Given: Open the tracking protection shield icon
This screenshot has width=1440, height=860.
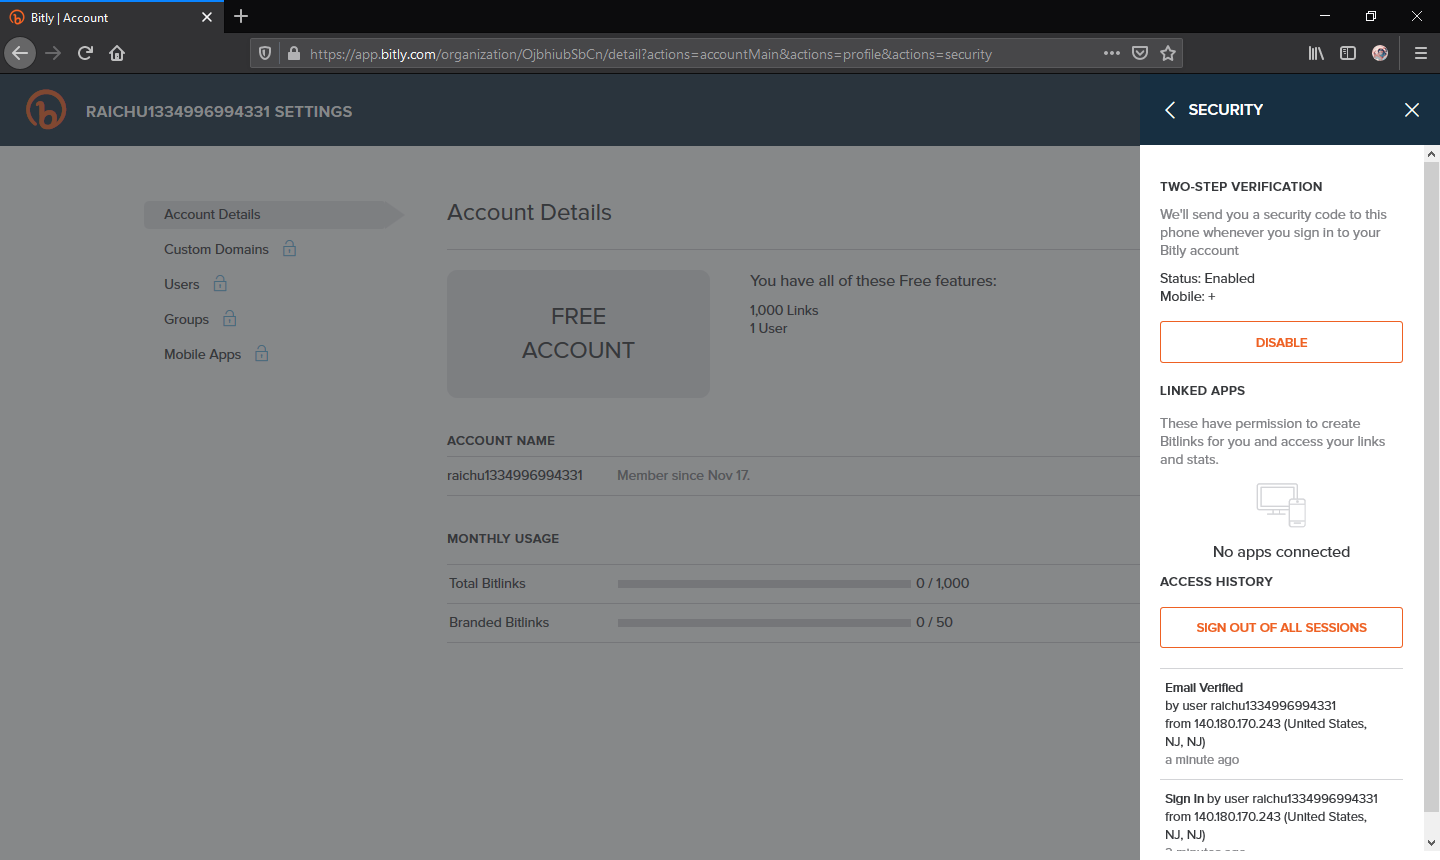Looking at the screenshot, I should 265,54.
